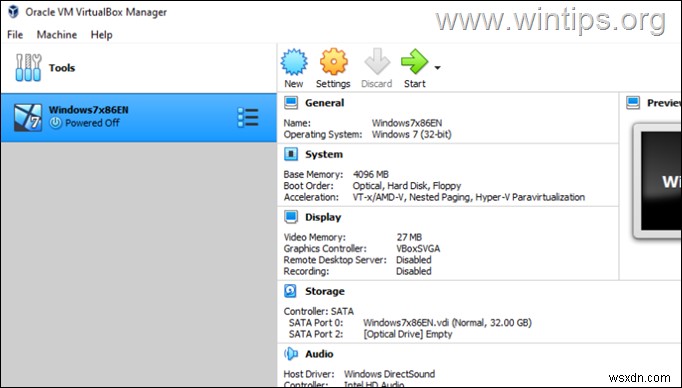Click the Display section monitor icon
The width and height of the screenshot is (682, 388).
[x=291, y=217]
